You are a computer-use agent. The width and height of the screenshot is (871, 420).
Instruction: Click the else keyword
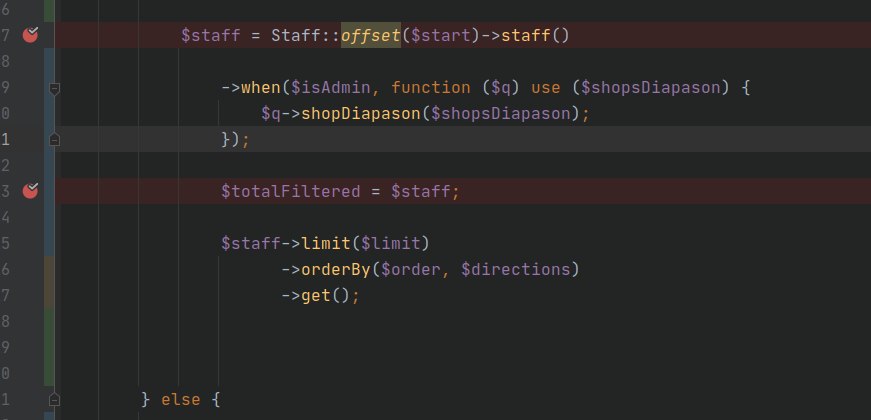[181, 399]
